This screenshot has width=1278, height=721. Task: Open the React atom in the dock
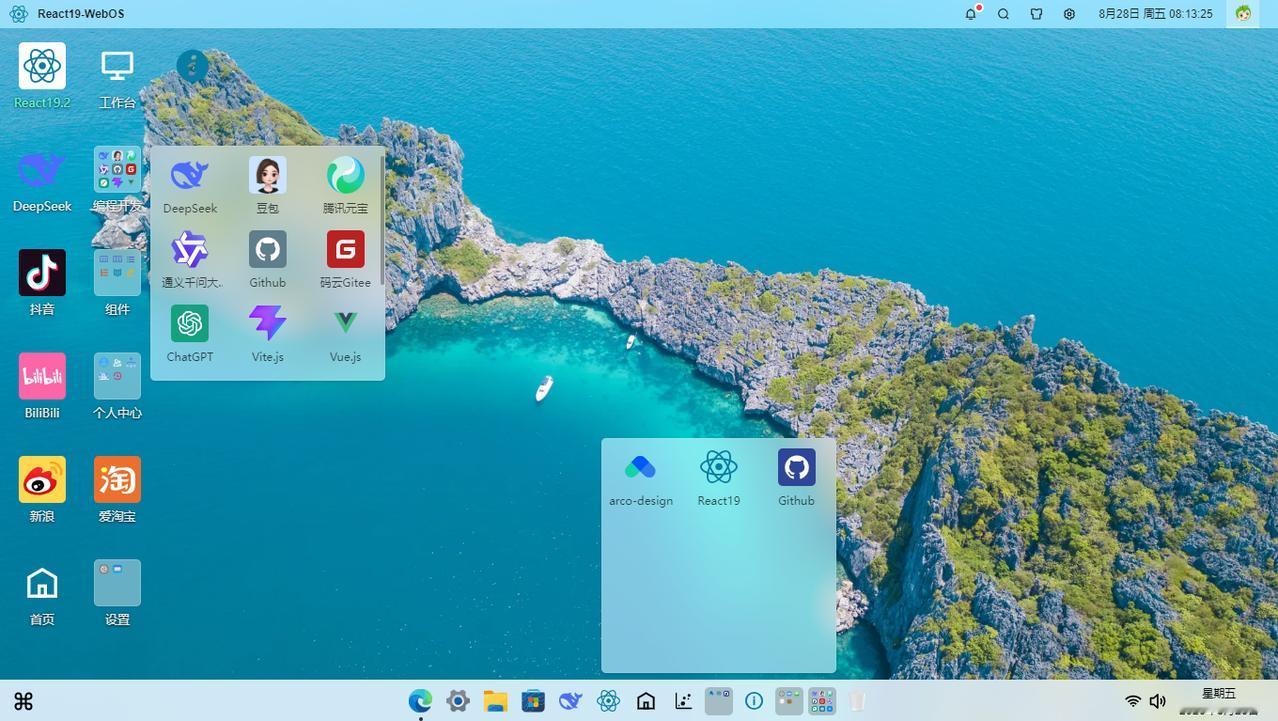click(608, 701)
